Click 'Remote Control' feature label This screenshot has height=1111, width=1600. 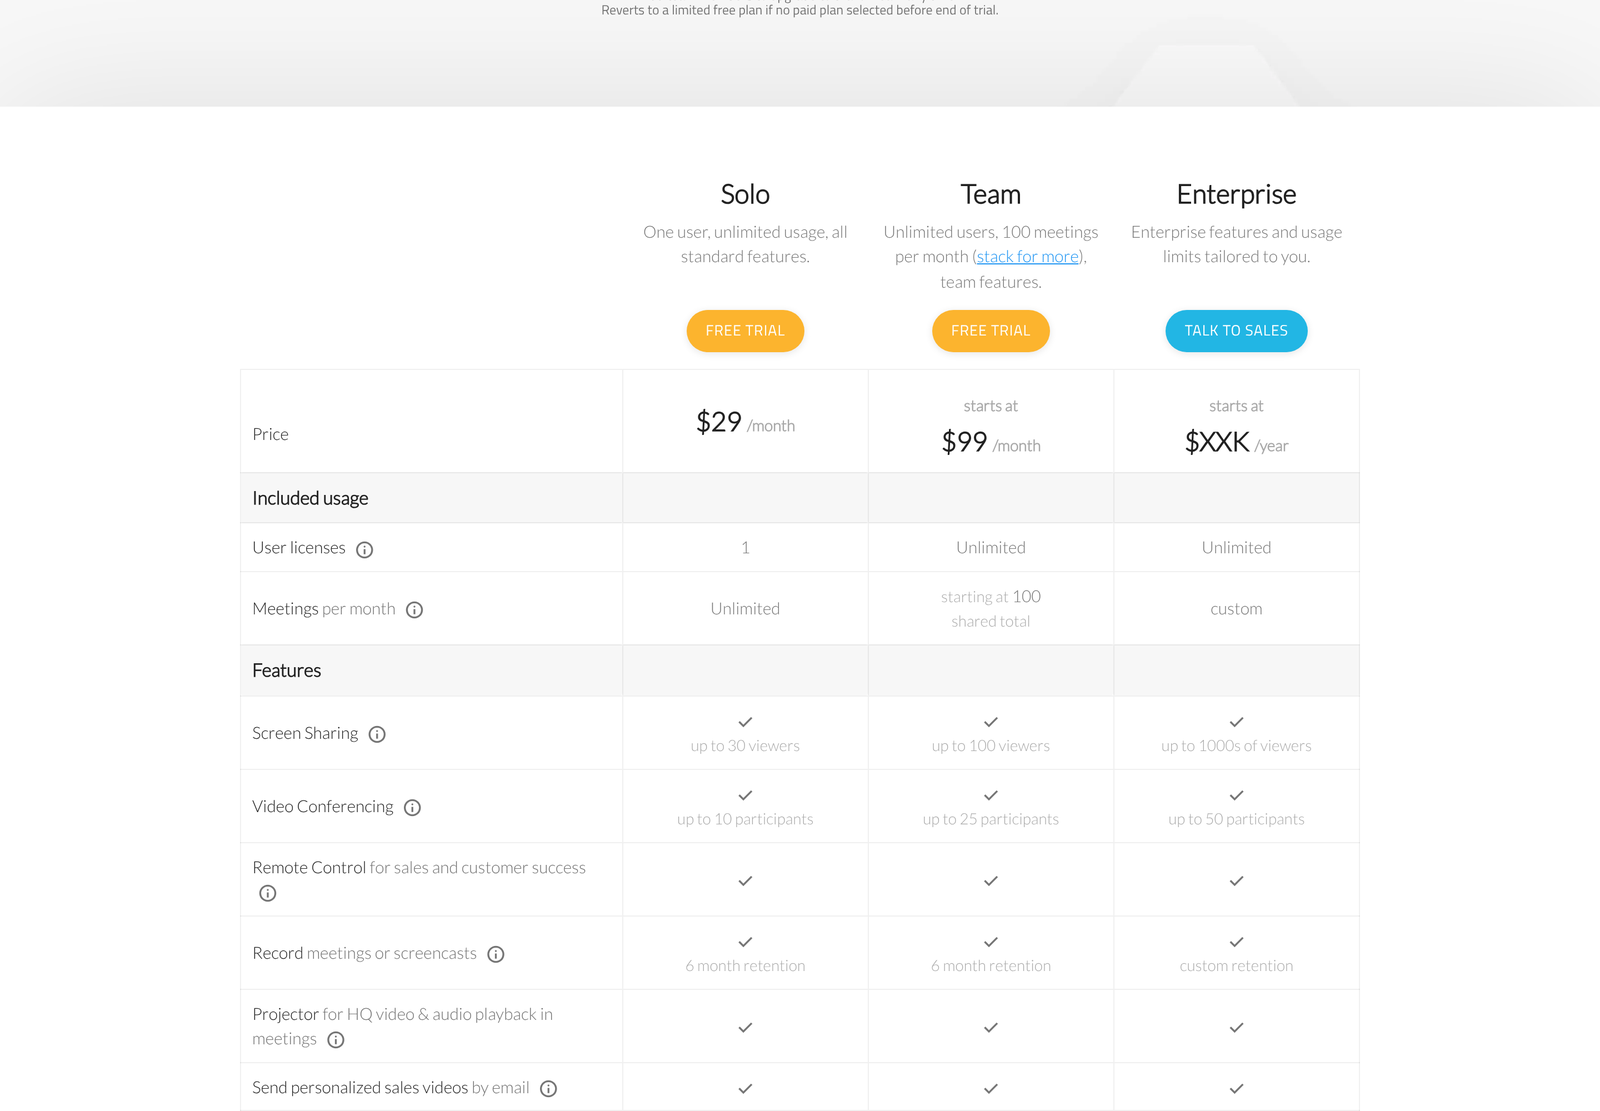(309, 868)
